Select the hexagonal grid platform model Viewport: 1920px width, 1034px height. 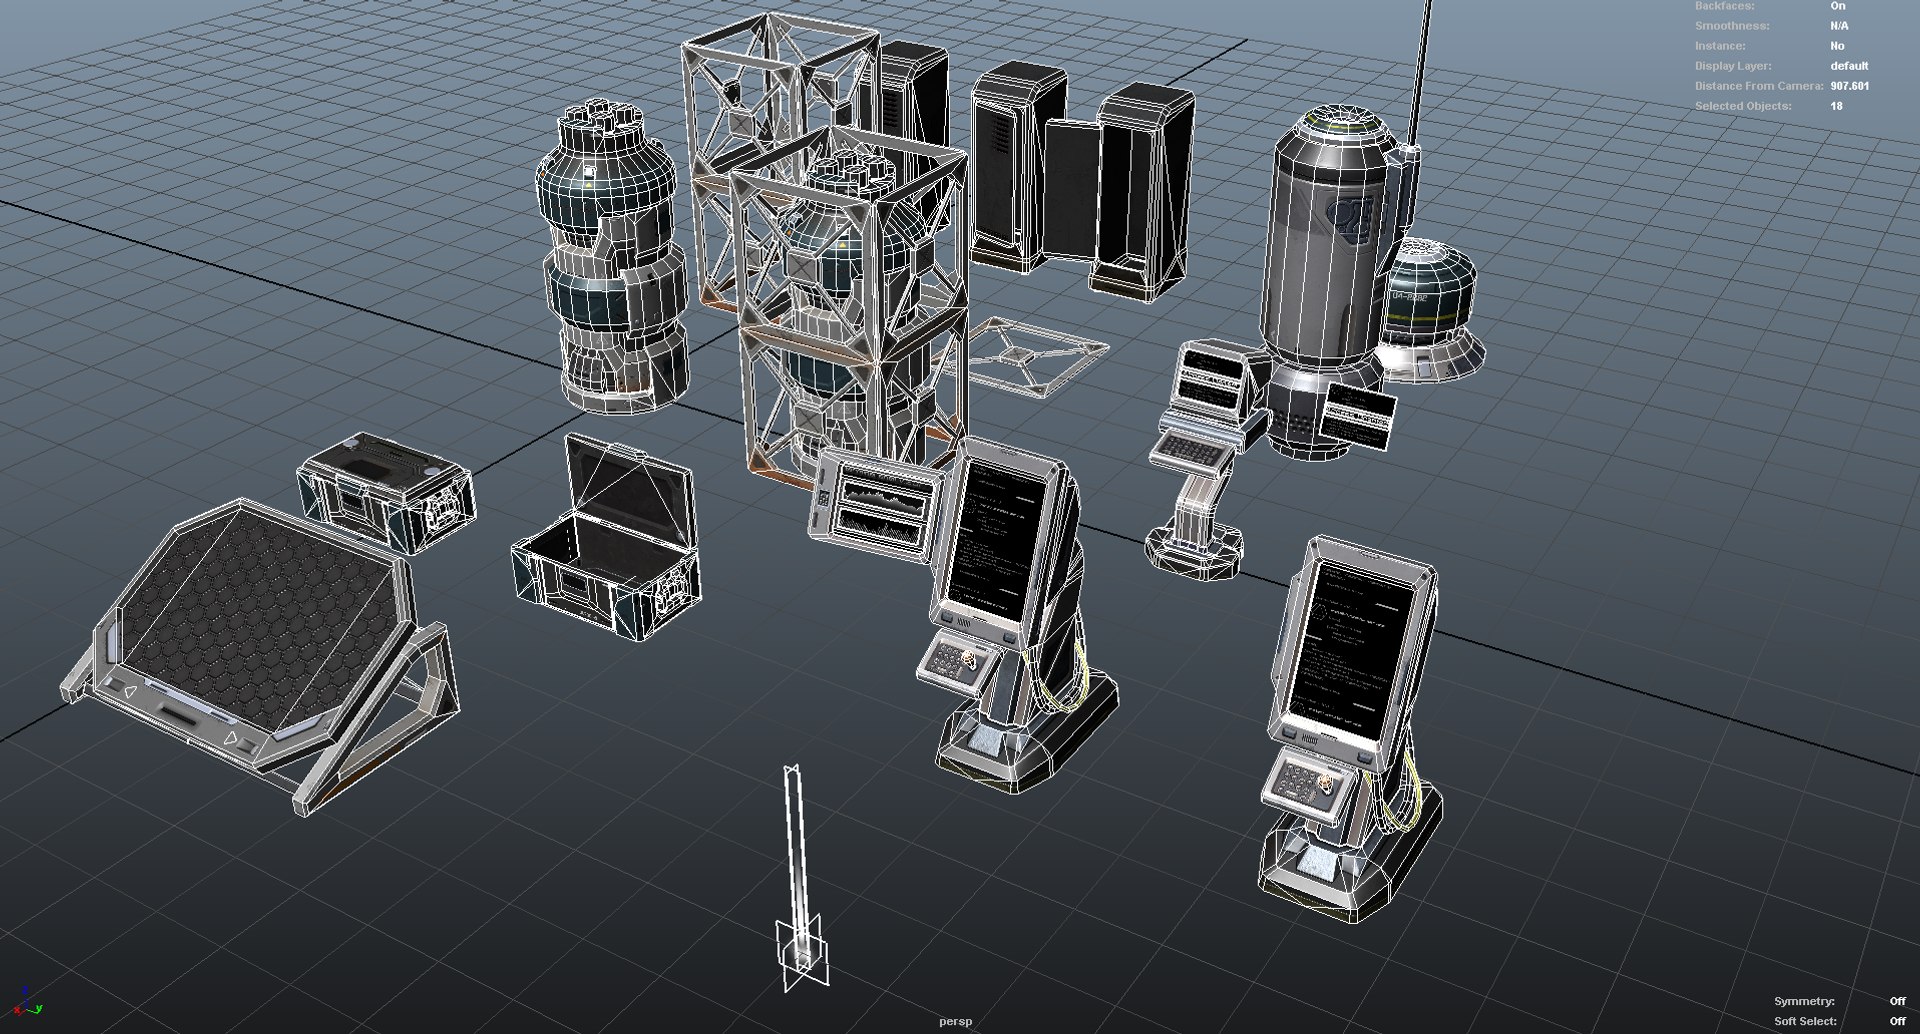coord(262,655)
